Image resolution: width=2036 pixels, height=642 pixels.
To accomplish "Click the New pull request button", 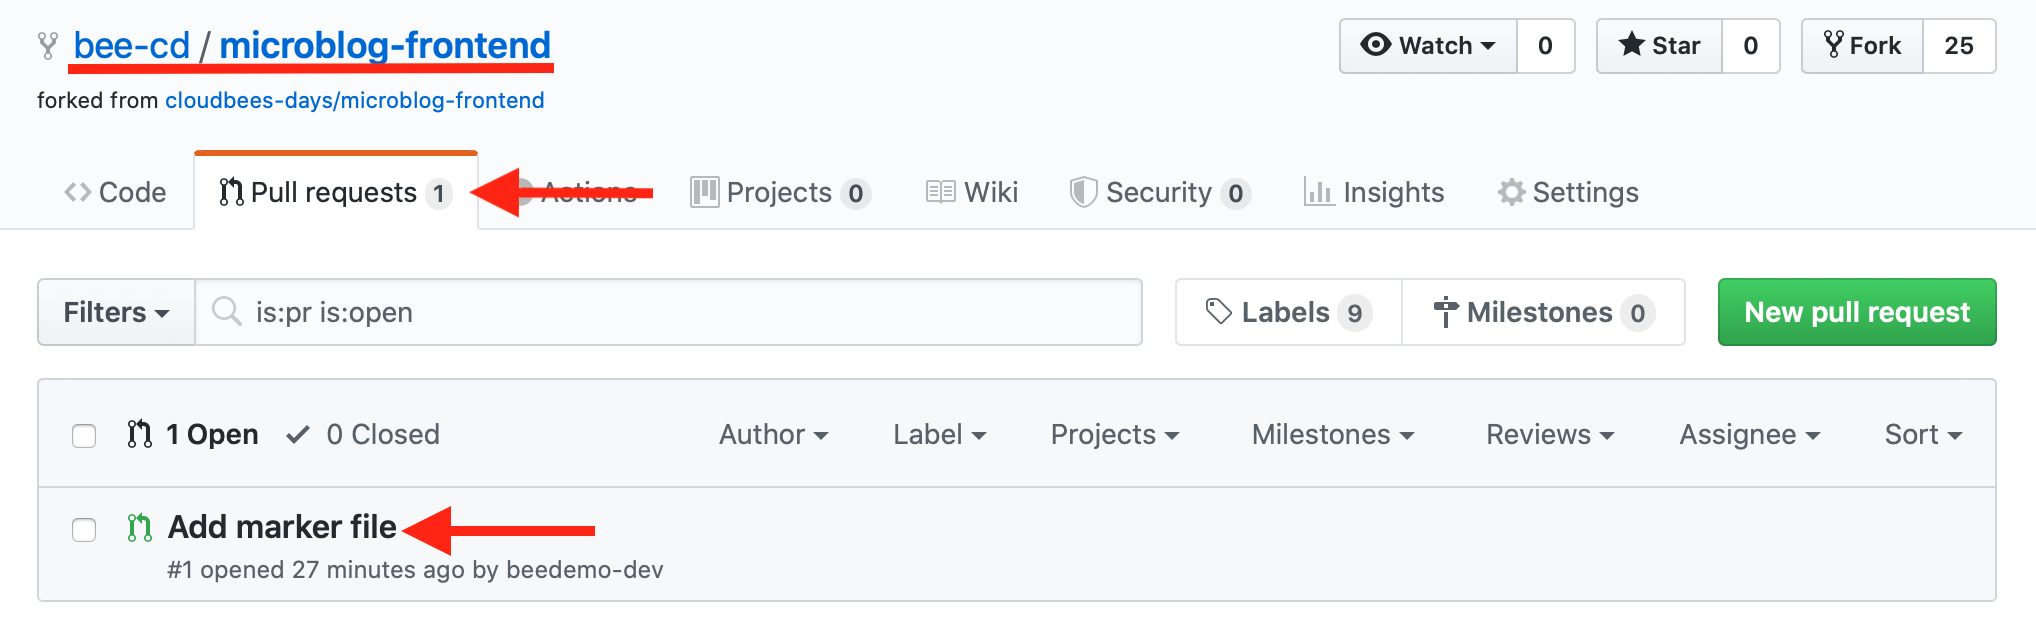I will coord(1857,312).
